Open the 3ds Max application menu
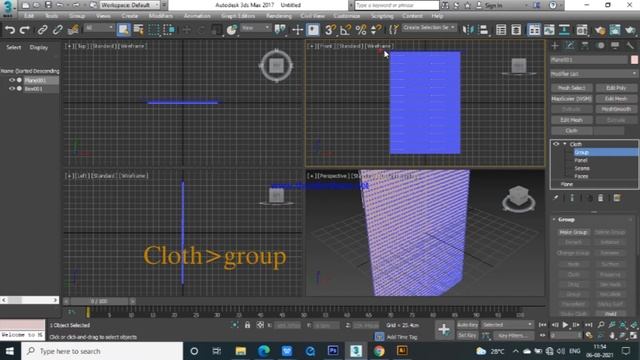This screenshot has width=640, height=360. pos(7,8)
